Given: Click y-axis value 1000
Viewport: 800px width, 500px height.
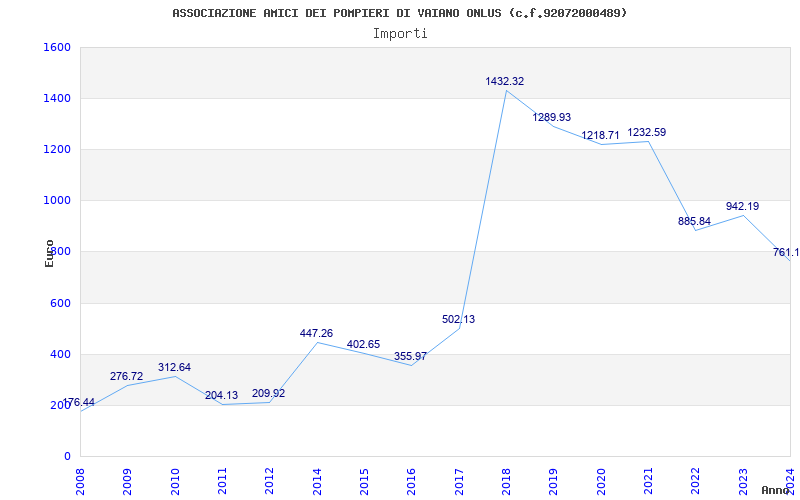Looking at the screenshot, I should click(57, 201).
